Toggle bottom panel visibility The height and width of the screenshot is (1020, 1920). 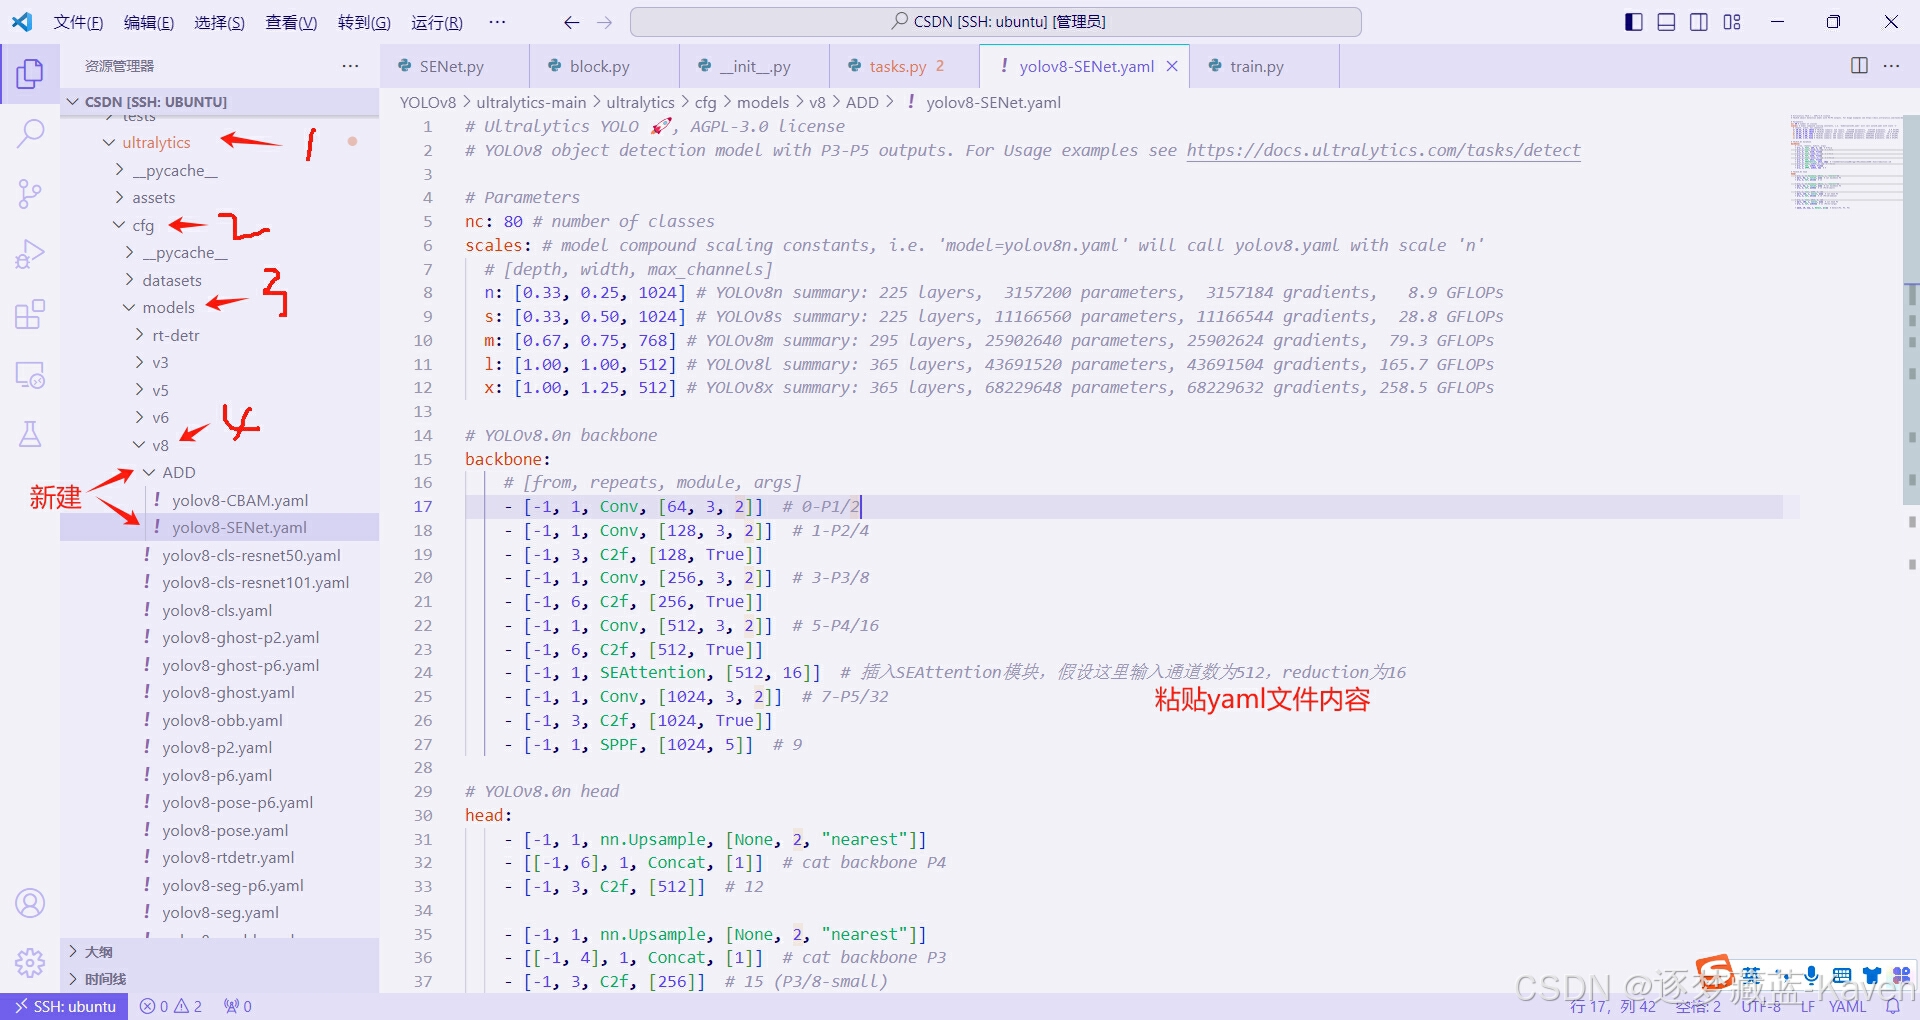tap(1666, 22)
